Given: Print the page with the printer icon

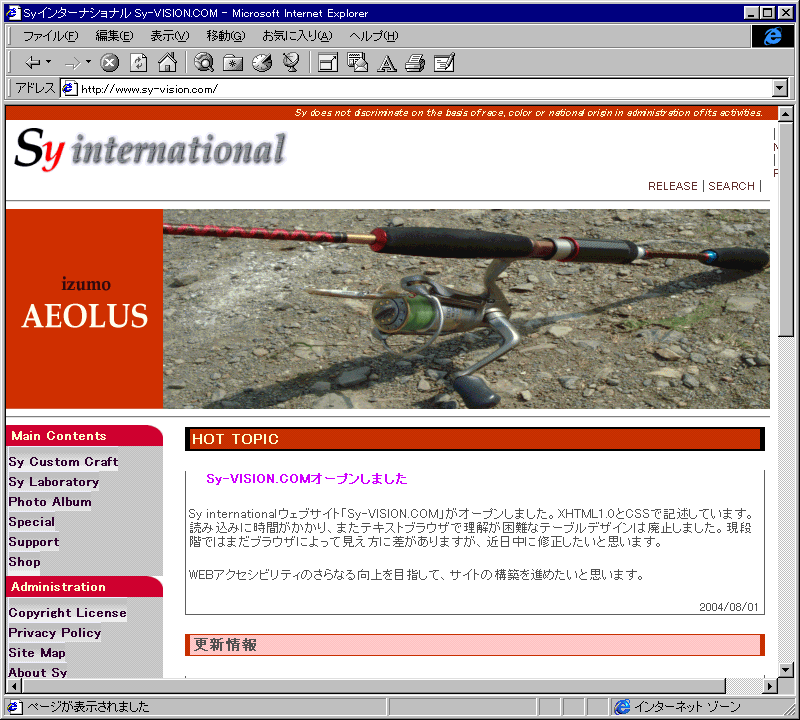Looking at the screenshot, I should coord(415,63).
